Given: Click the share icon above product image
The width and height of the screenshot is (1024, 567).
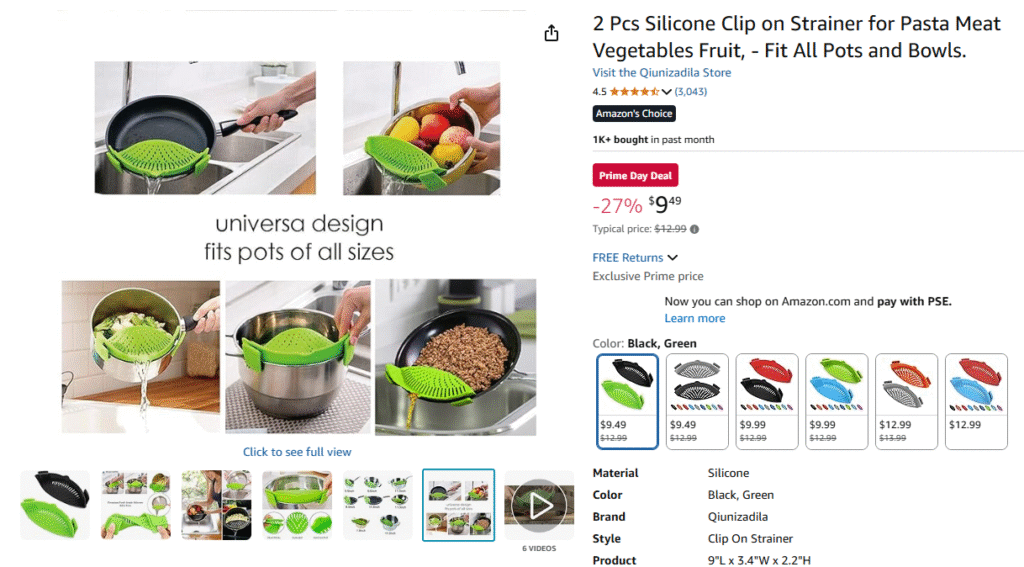Looking at the screenshot, I should click(x=551, y=33).
